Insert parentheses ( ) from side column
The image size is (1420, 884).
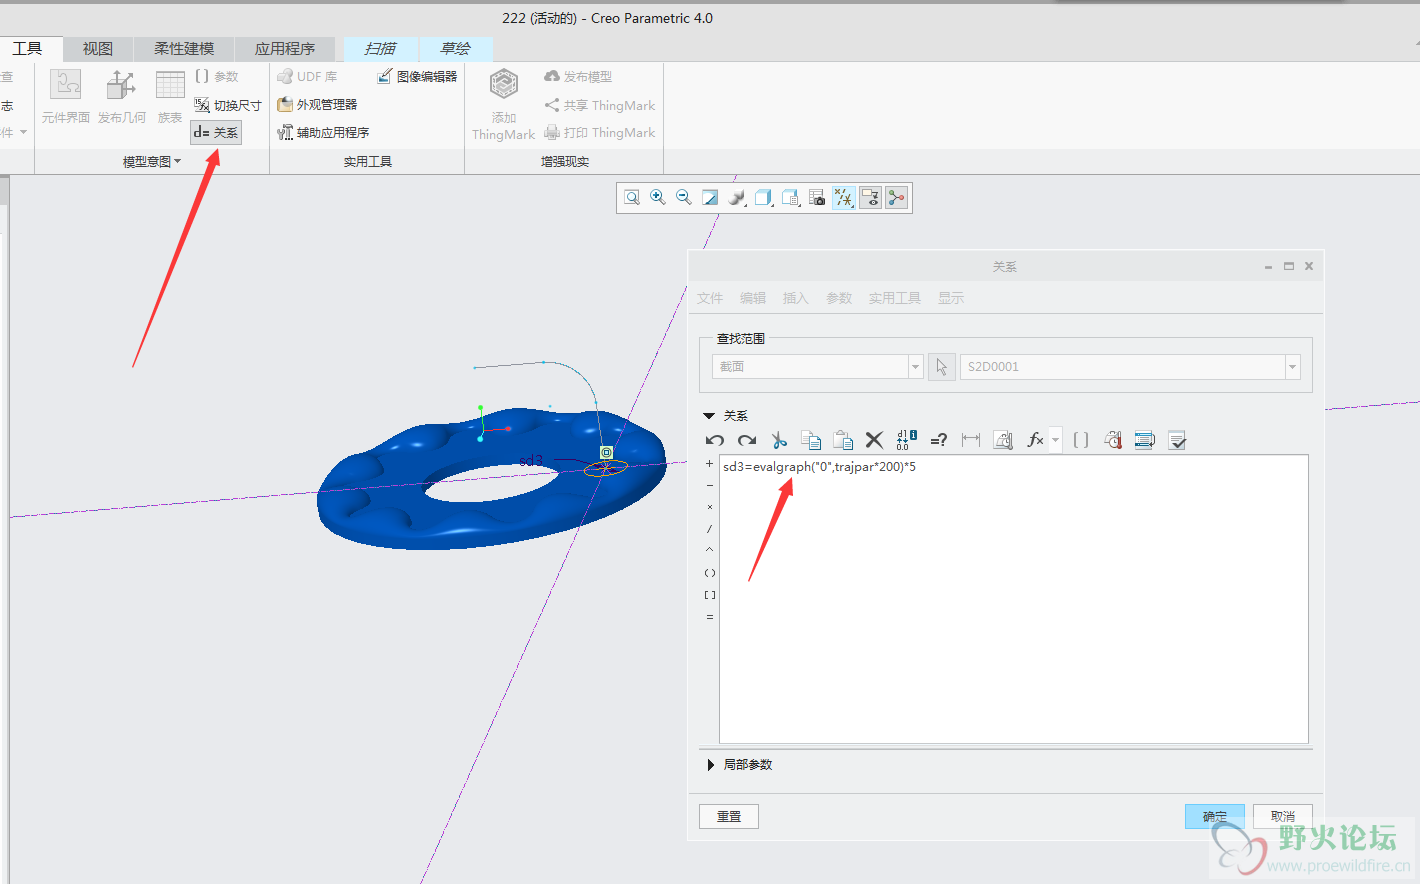click(x=710, y=573)
